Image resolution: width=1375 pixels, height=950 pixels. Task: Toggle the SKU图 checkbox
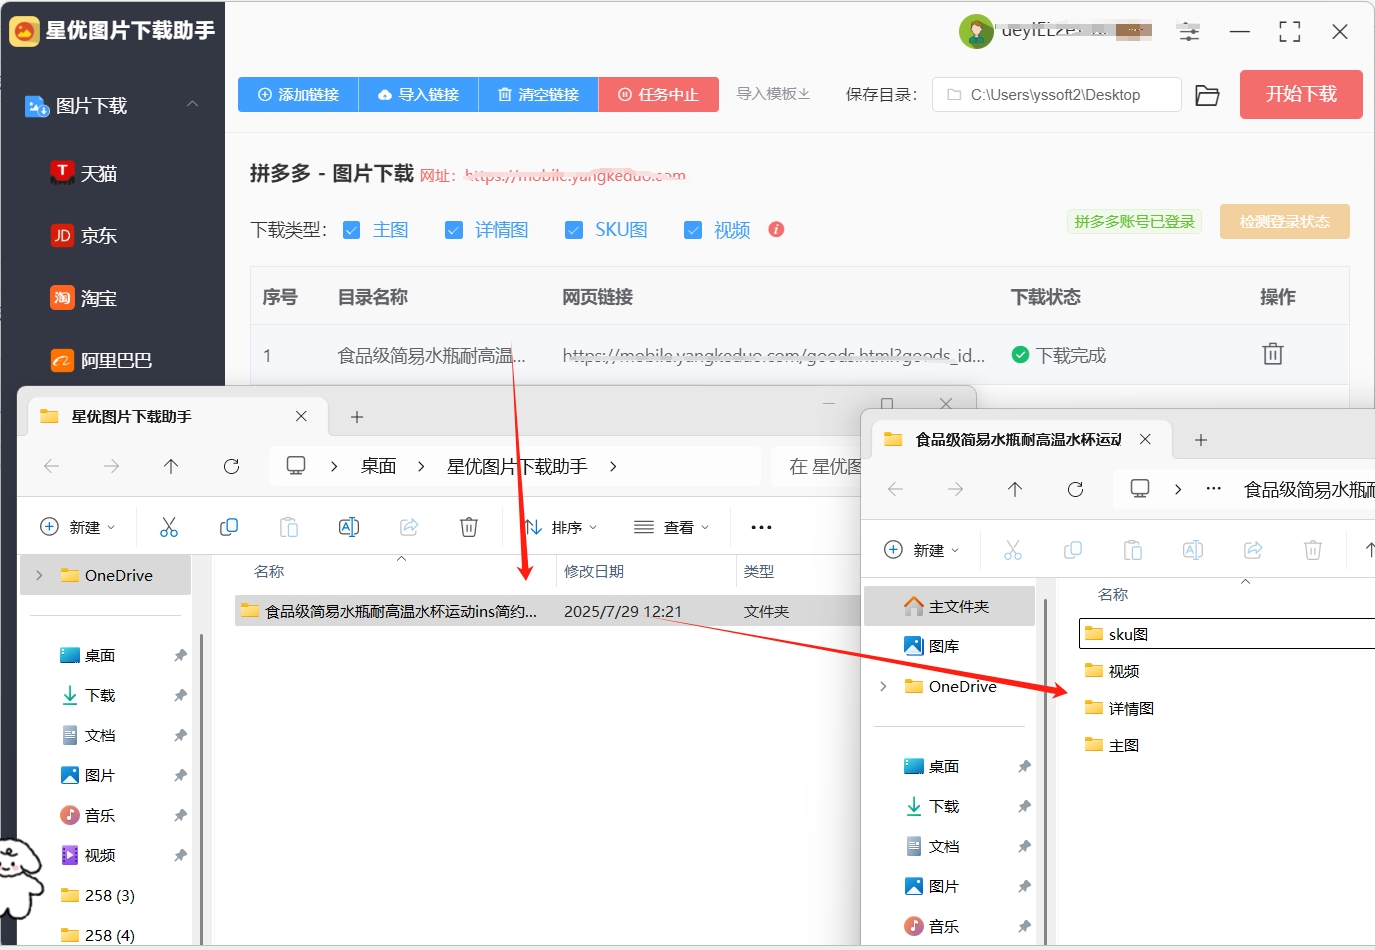(574, 230)
